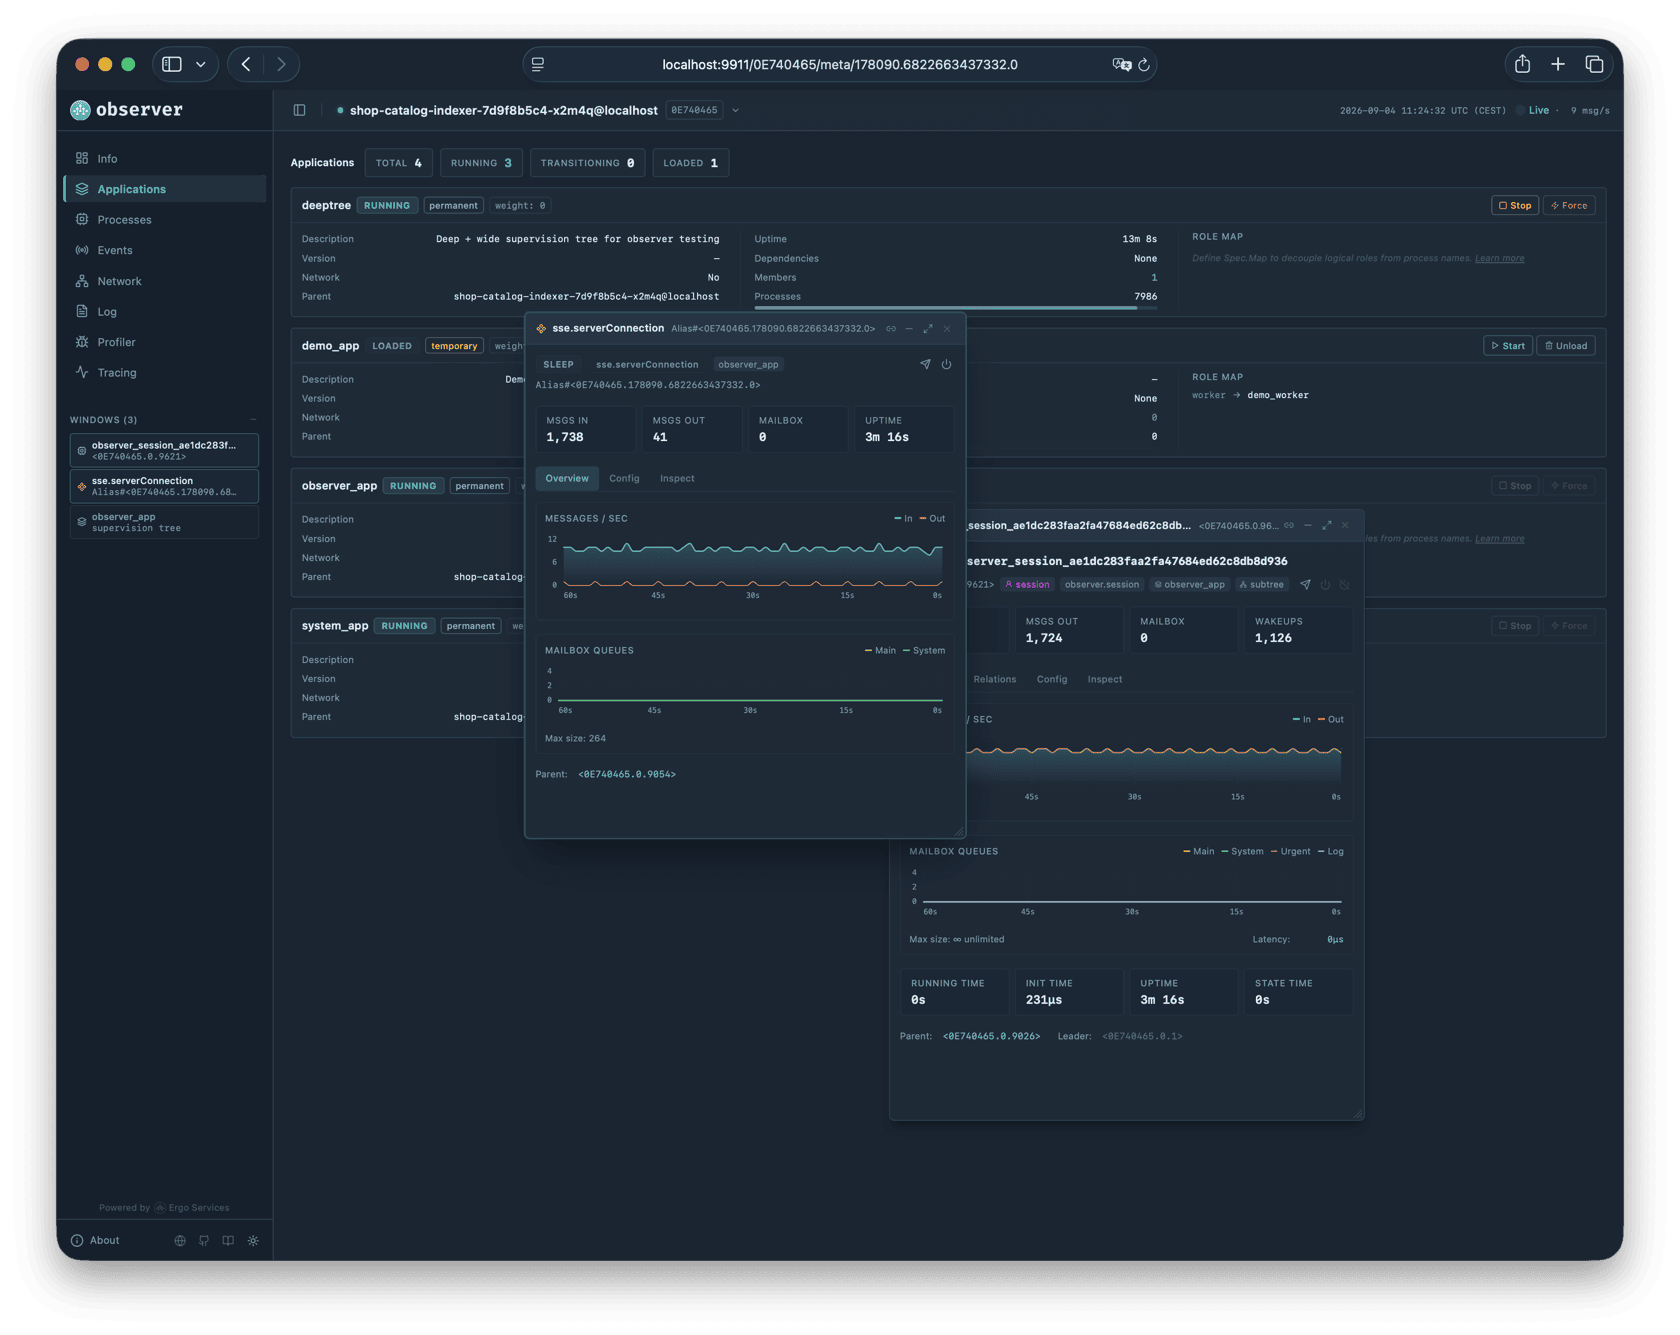Open the GitHub icon in footer
This screenshot has width=1680, height=1335.
pos(204,1240)
